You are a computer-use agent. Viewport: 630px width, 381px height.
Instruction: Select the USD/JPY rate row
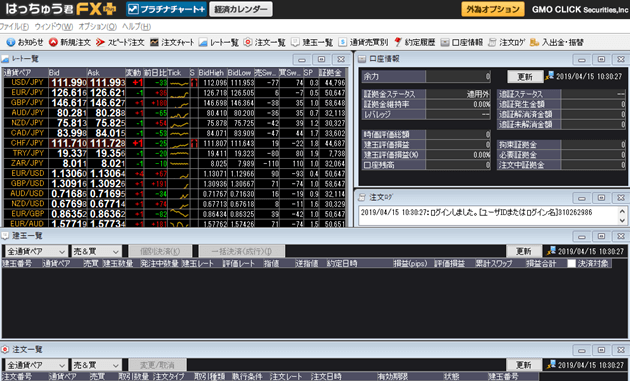174,83
